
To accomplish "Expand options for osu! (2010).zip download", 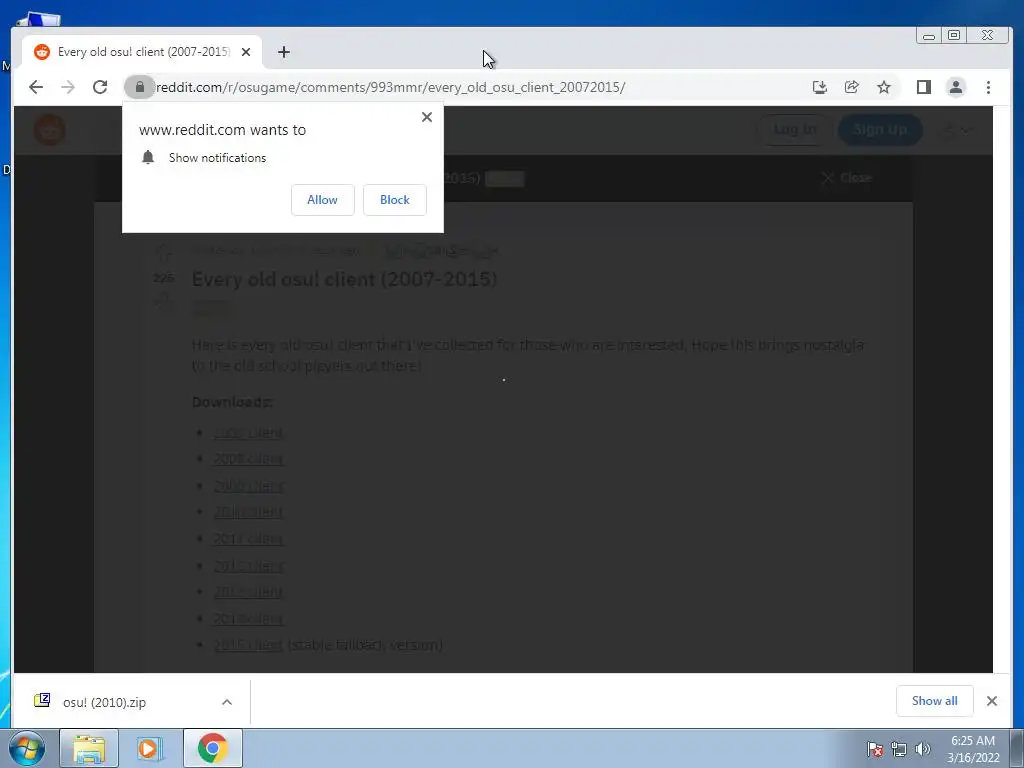I will (x=227, y=702).
